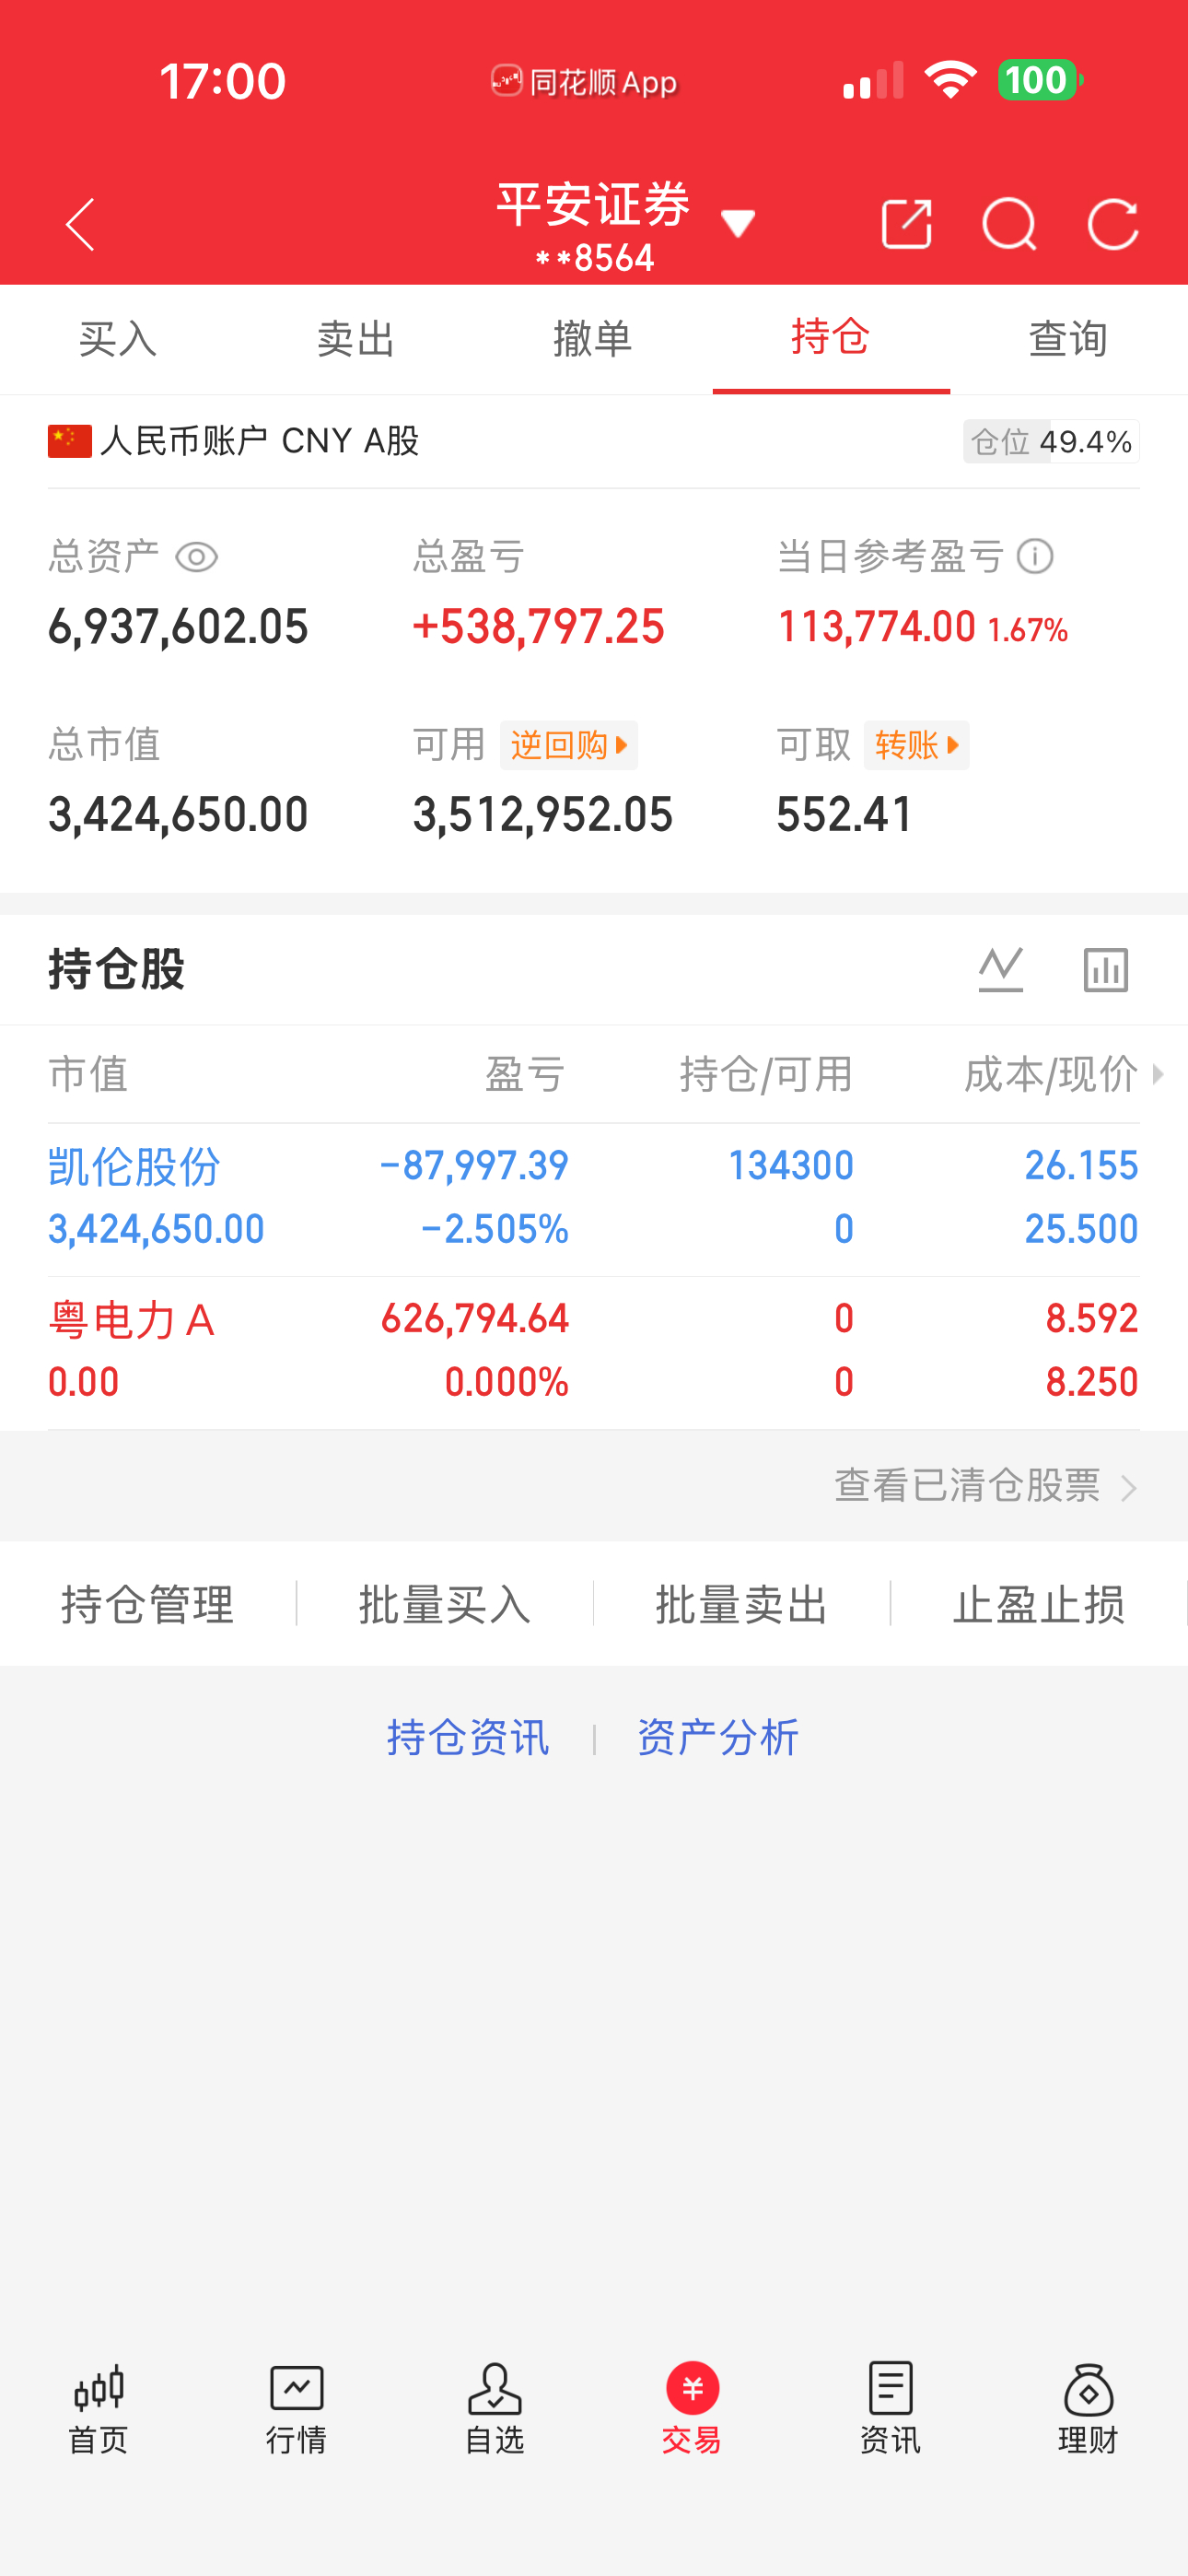
Task: Open info icon next to 当日参考盈亏
Action: click(x=1035, y=556)
